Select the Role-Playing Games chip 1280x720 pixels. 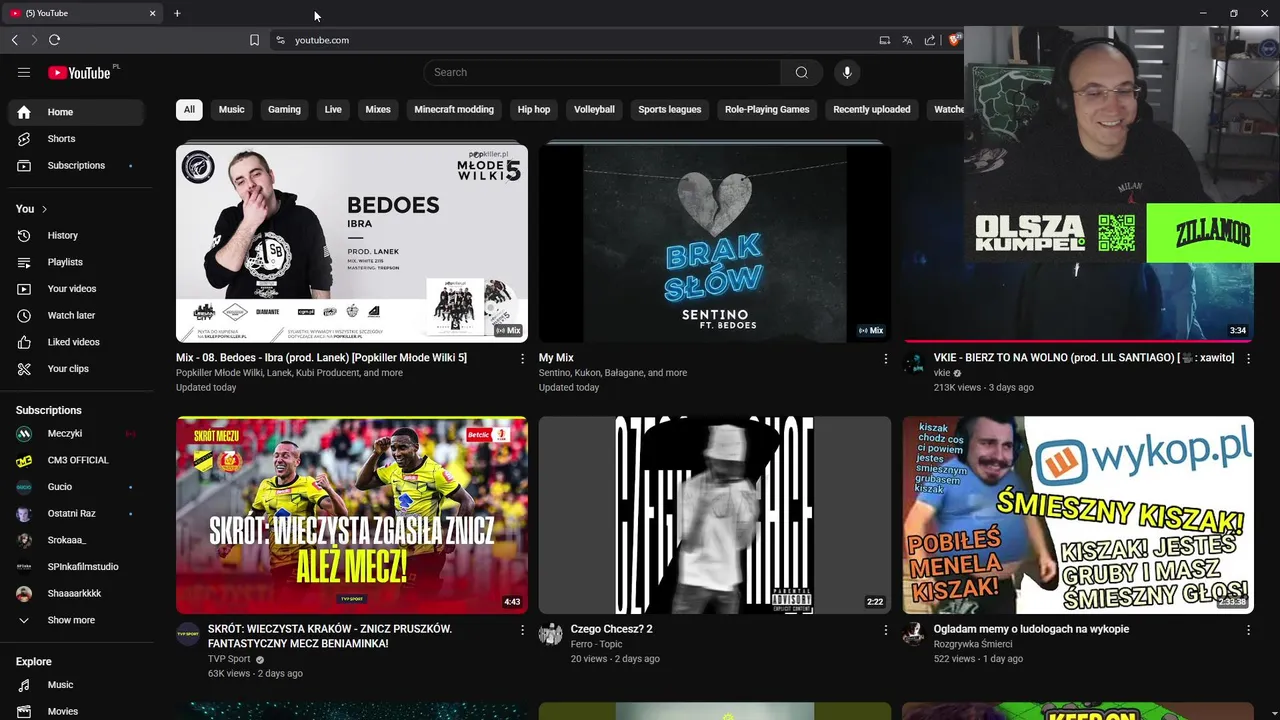pos(767,109)
